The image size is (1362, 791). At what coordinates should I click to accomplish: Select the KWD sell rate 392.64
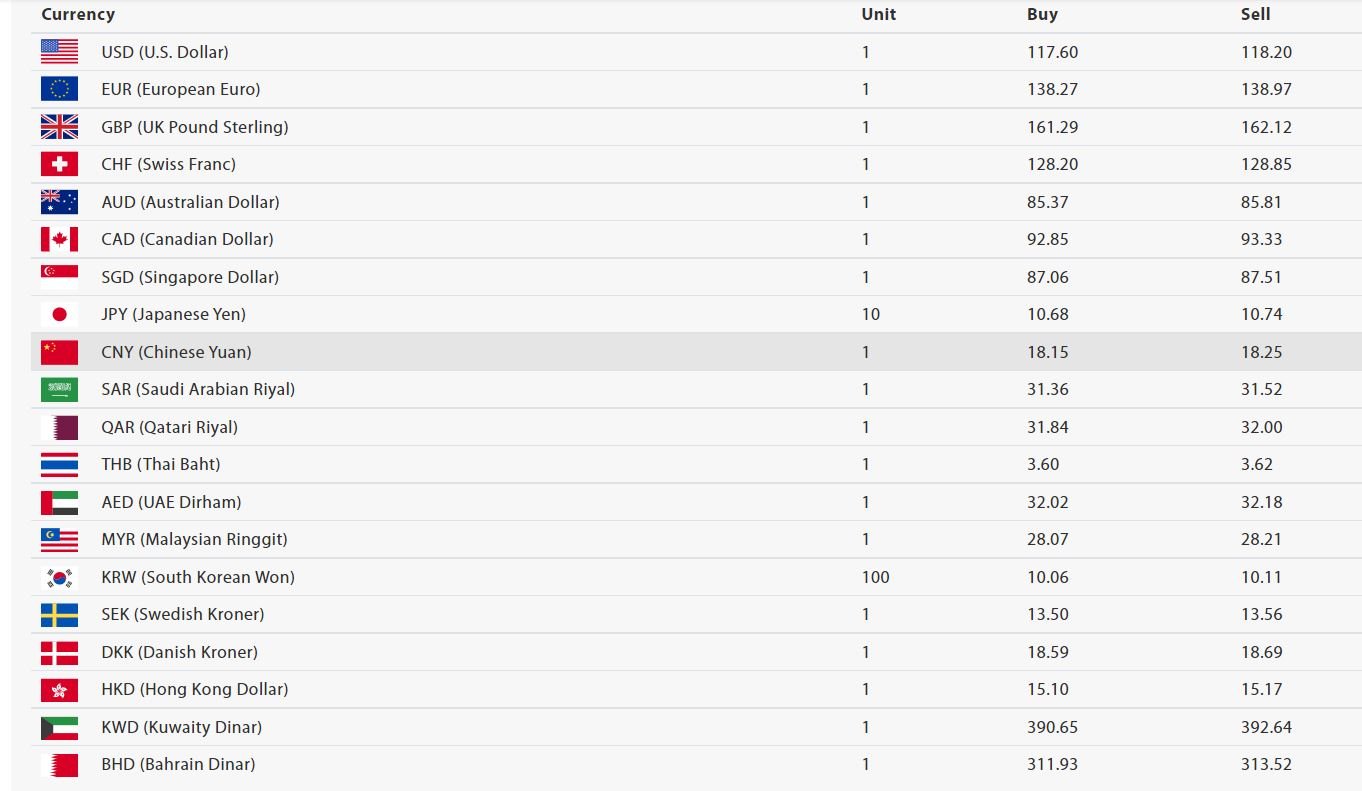click(x=1266, y=727)
